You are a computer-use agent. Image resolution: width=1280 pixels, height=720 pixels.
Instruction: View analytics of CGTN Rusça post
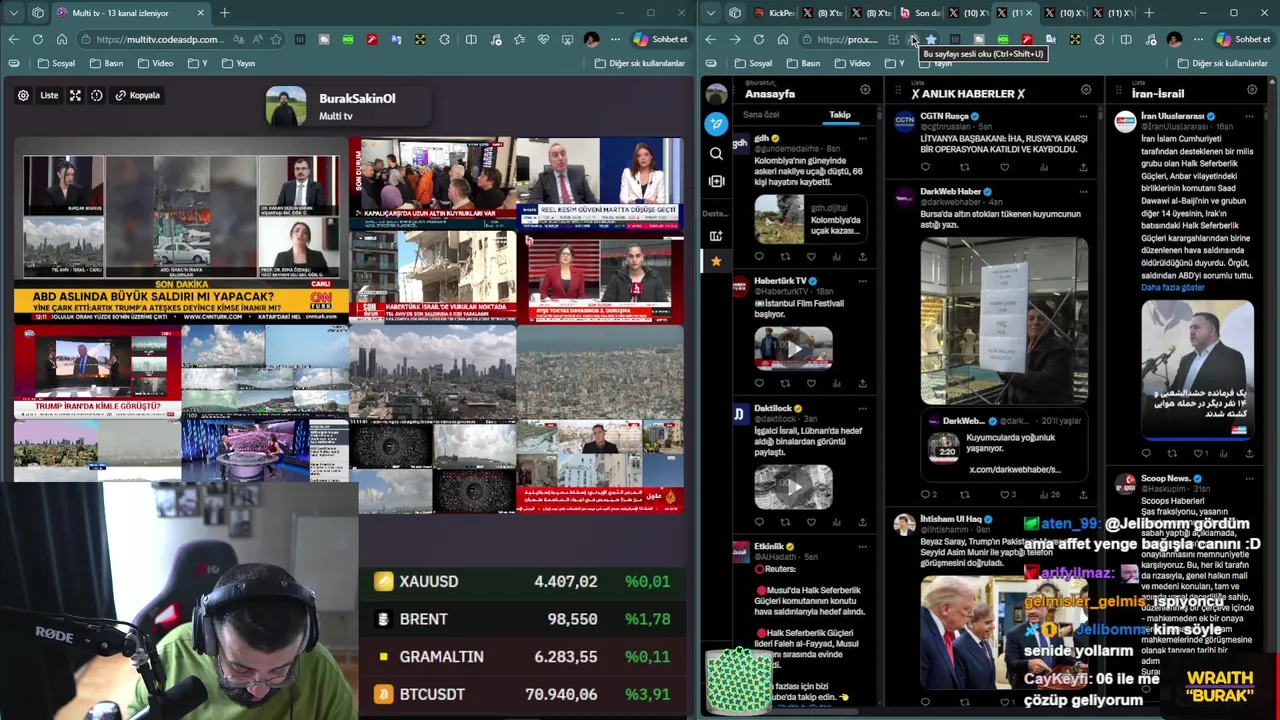1044,167
